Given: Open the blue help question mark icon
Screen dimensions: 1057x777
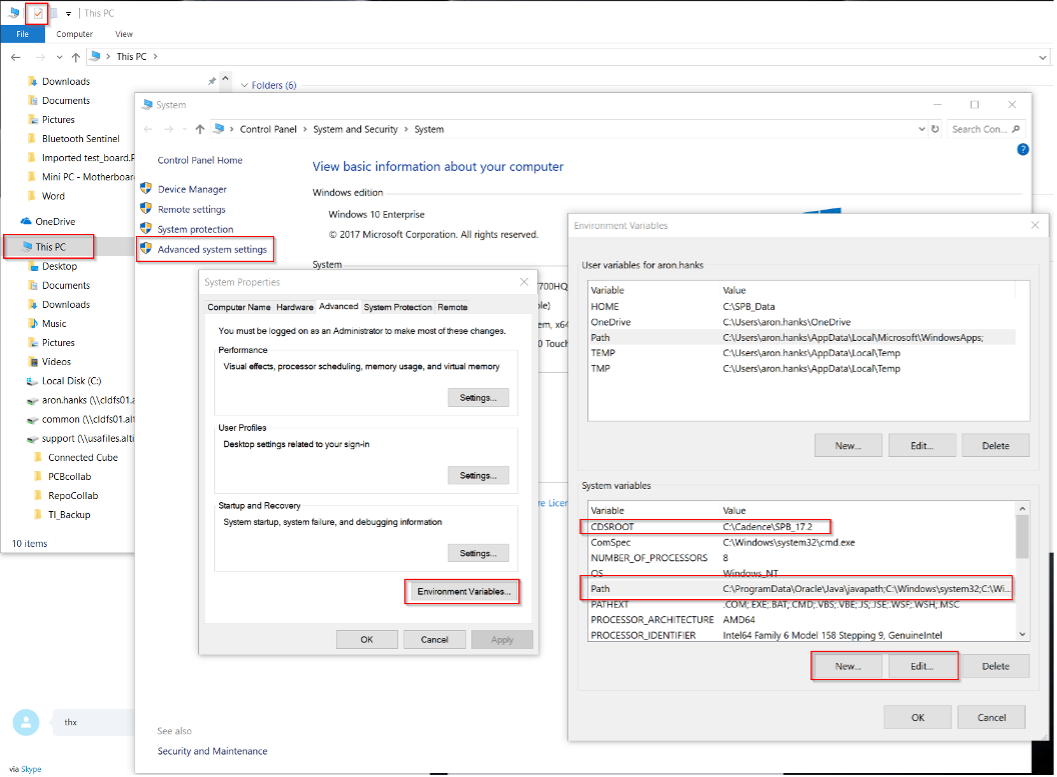Looking at the screenshot, I should tap(1023, 150).
